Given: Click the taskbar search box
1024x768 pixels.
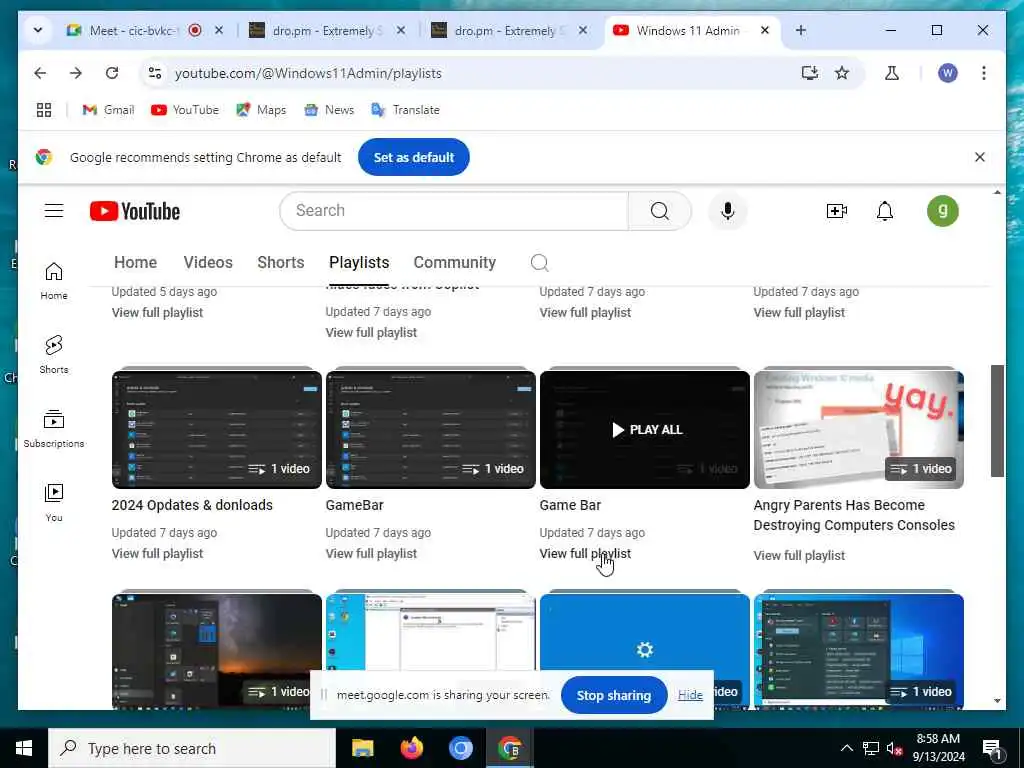Looking at the screenshot, I should tap(192, 748).
